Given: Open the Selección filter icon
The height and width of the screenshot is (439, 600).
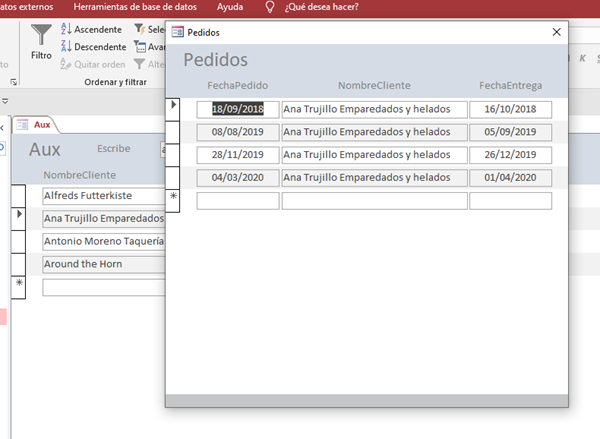Looking at the screenshot, I should coord(139,29).
